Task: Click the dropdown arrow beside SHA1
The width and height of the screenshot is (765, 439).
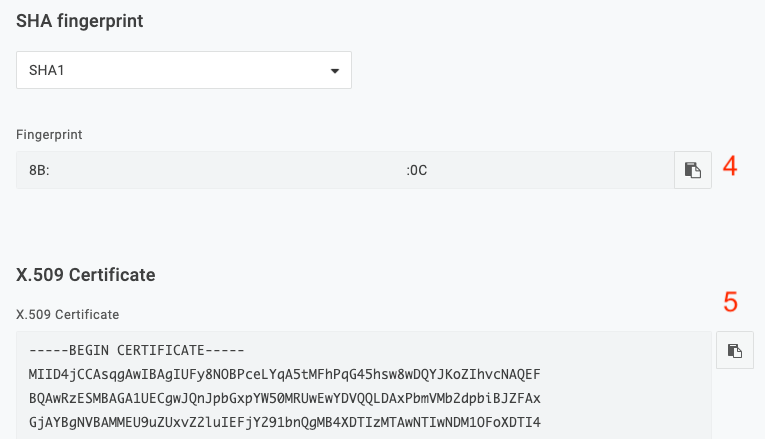Action: (335, 71)
